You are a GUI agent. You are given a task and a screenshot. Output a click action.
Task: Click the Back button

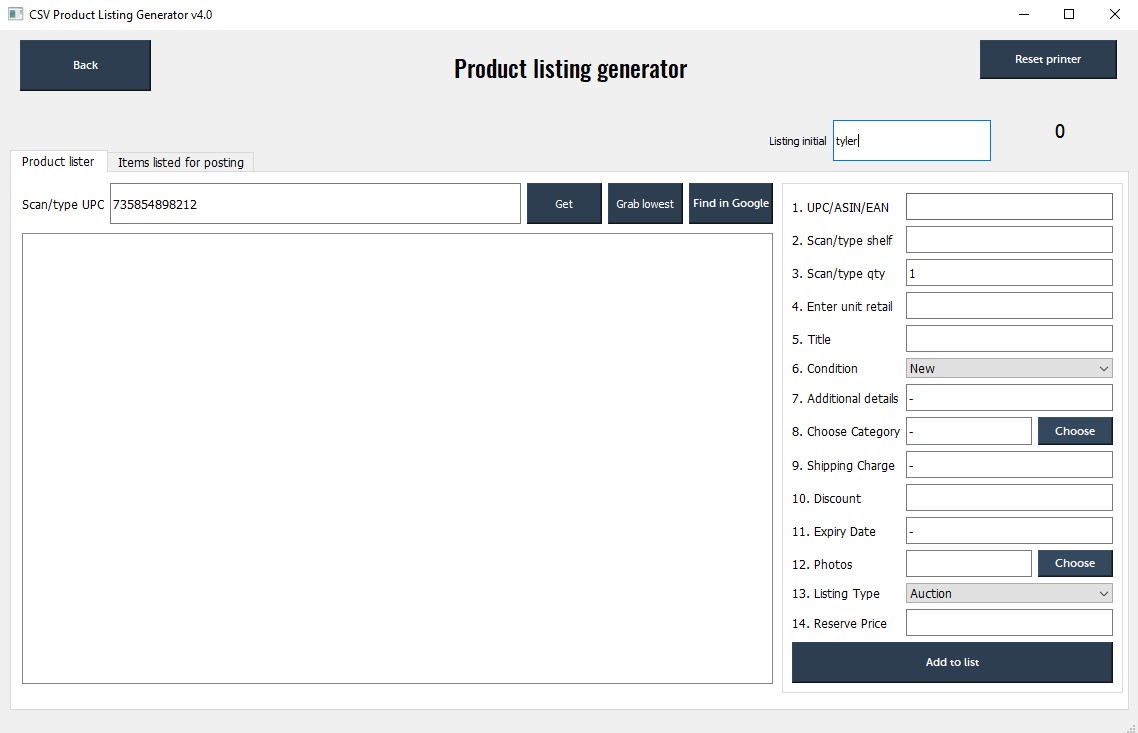coord(85,64)
